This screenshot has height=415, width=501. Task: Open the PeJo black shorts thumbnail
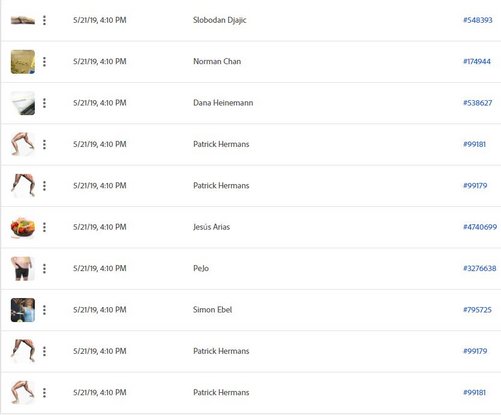[23, 269]
